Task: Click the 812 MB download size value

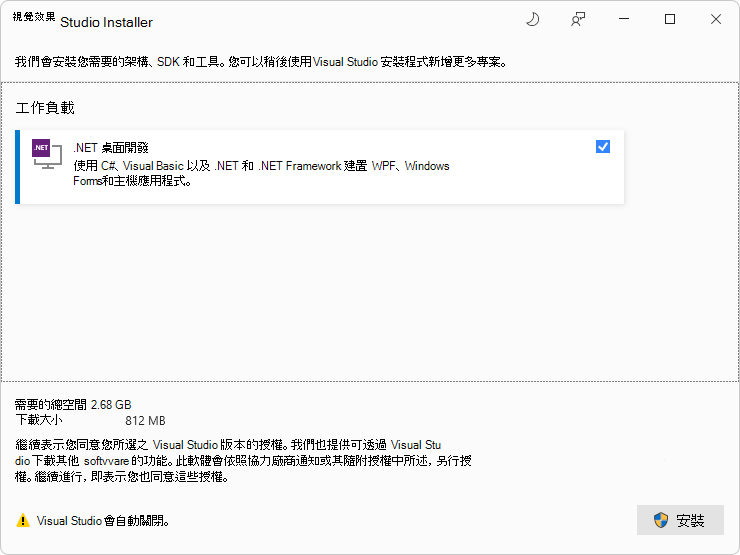Action: [x=145, y=420]
